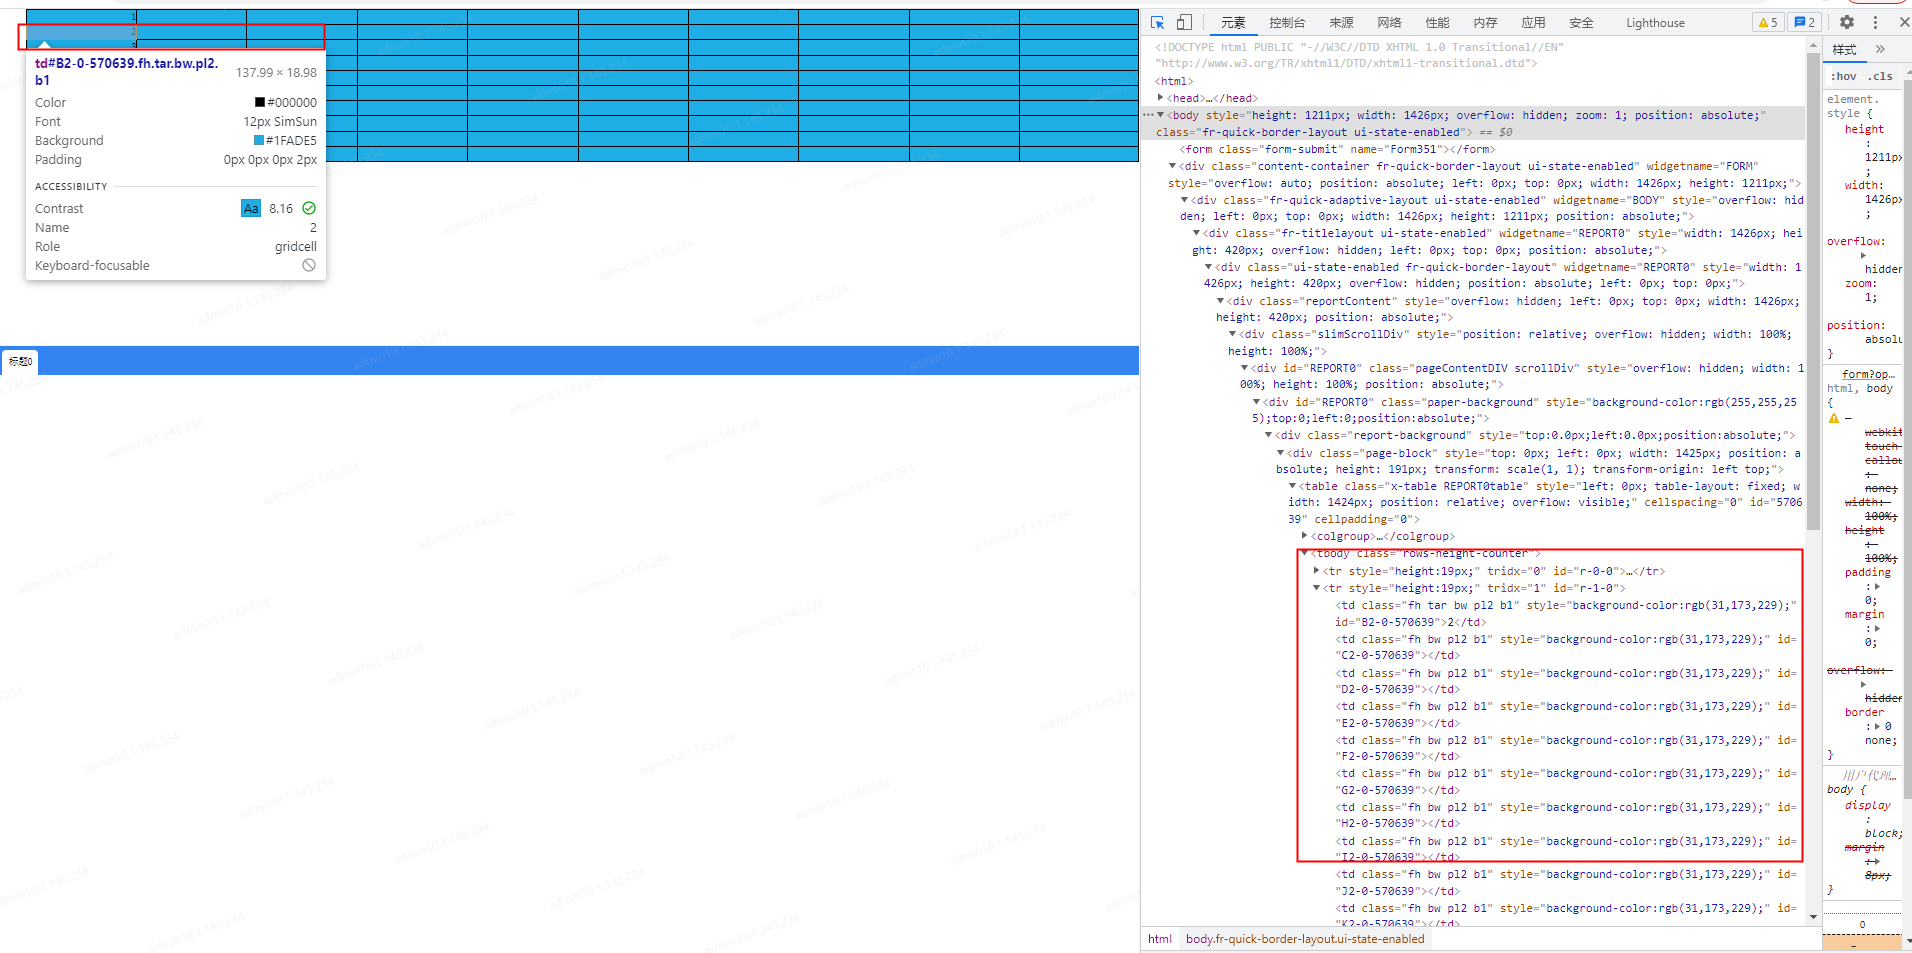The width and height of the screenshot is (1912, 953).
Task: Select the td node with id J2-0-570639
Action: point(1566,882)
